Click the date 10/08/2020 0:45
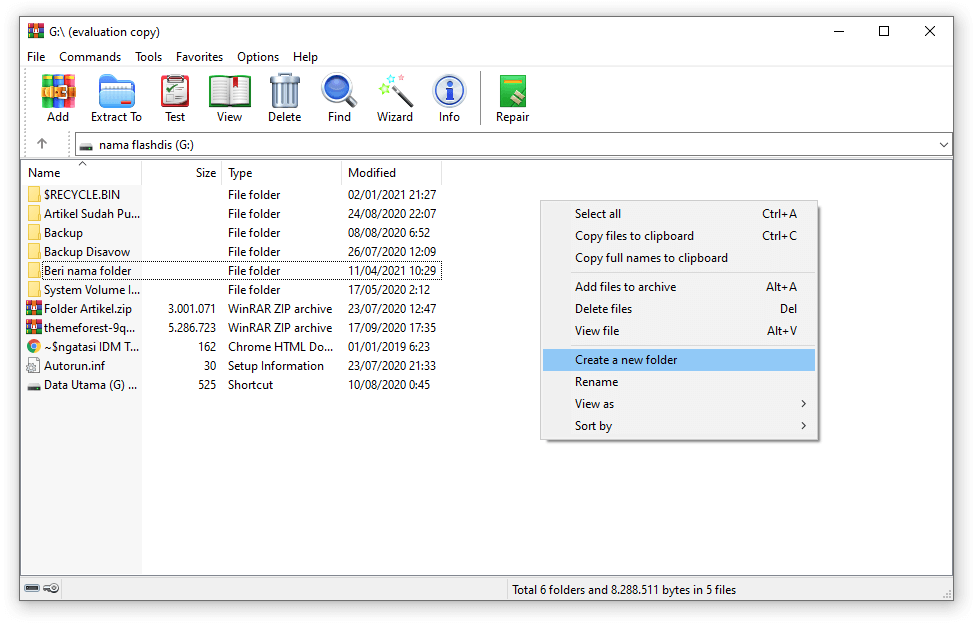This screenshot has width=974, height=624. tap(389, 385)
